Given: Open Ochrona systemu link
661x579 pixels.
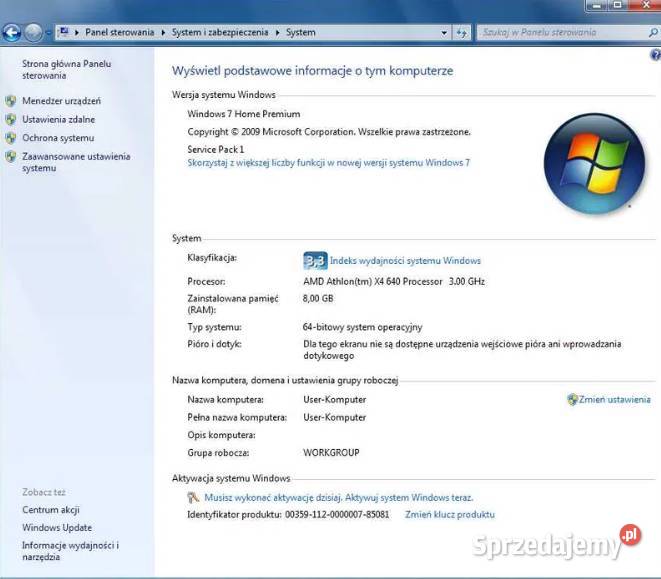Looking at the screenshot, I should [x=58, y=138].
